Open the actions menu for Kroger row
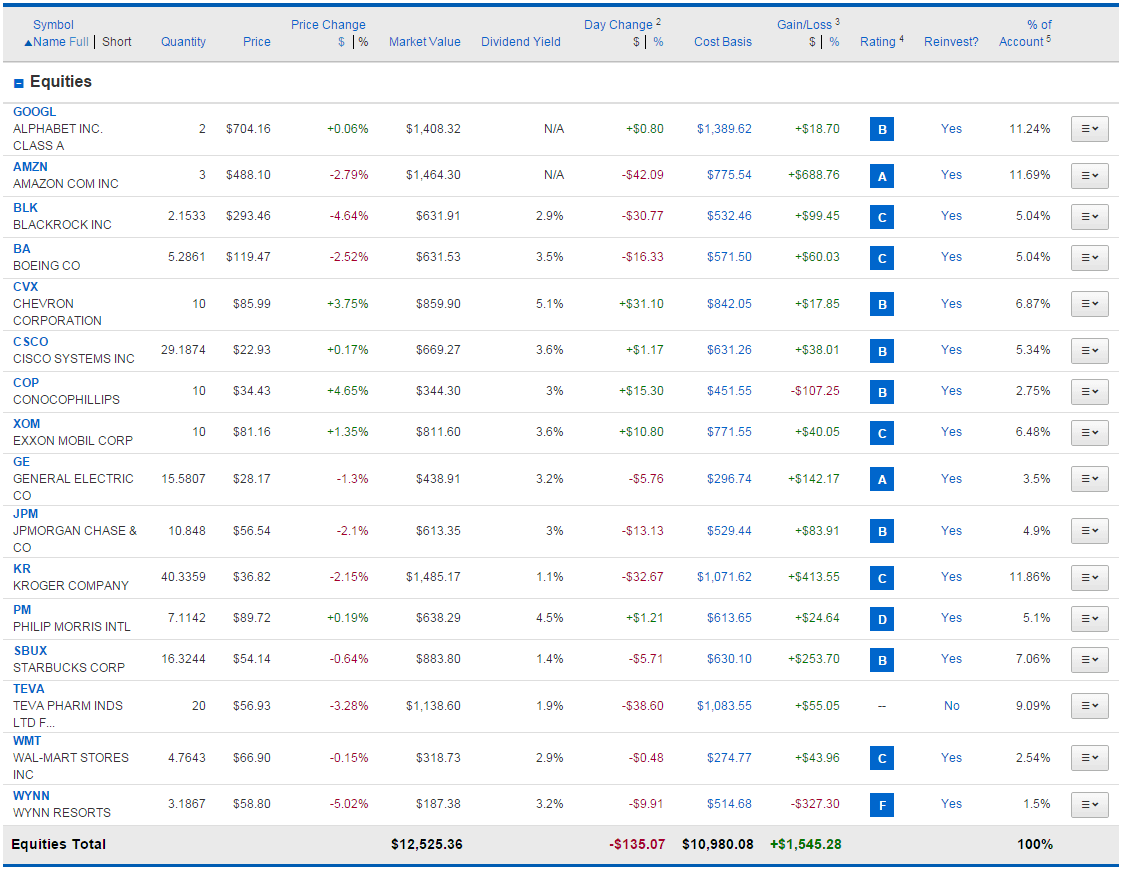The image size is (1121, 869). (1090, 577)
